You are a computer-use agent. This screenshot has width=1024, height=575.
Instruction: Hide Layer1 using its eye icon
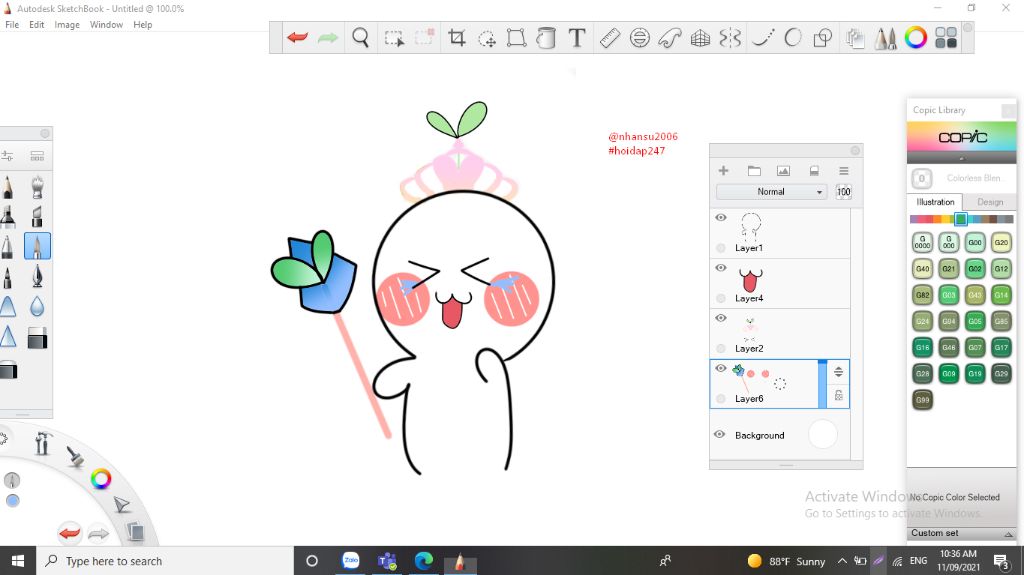[x=720, y=218]
